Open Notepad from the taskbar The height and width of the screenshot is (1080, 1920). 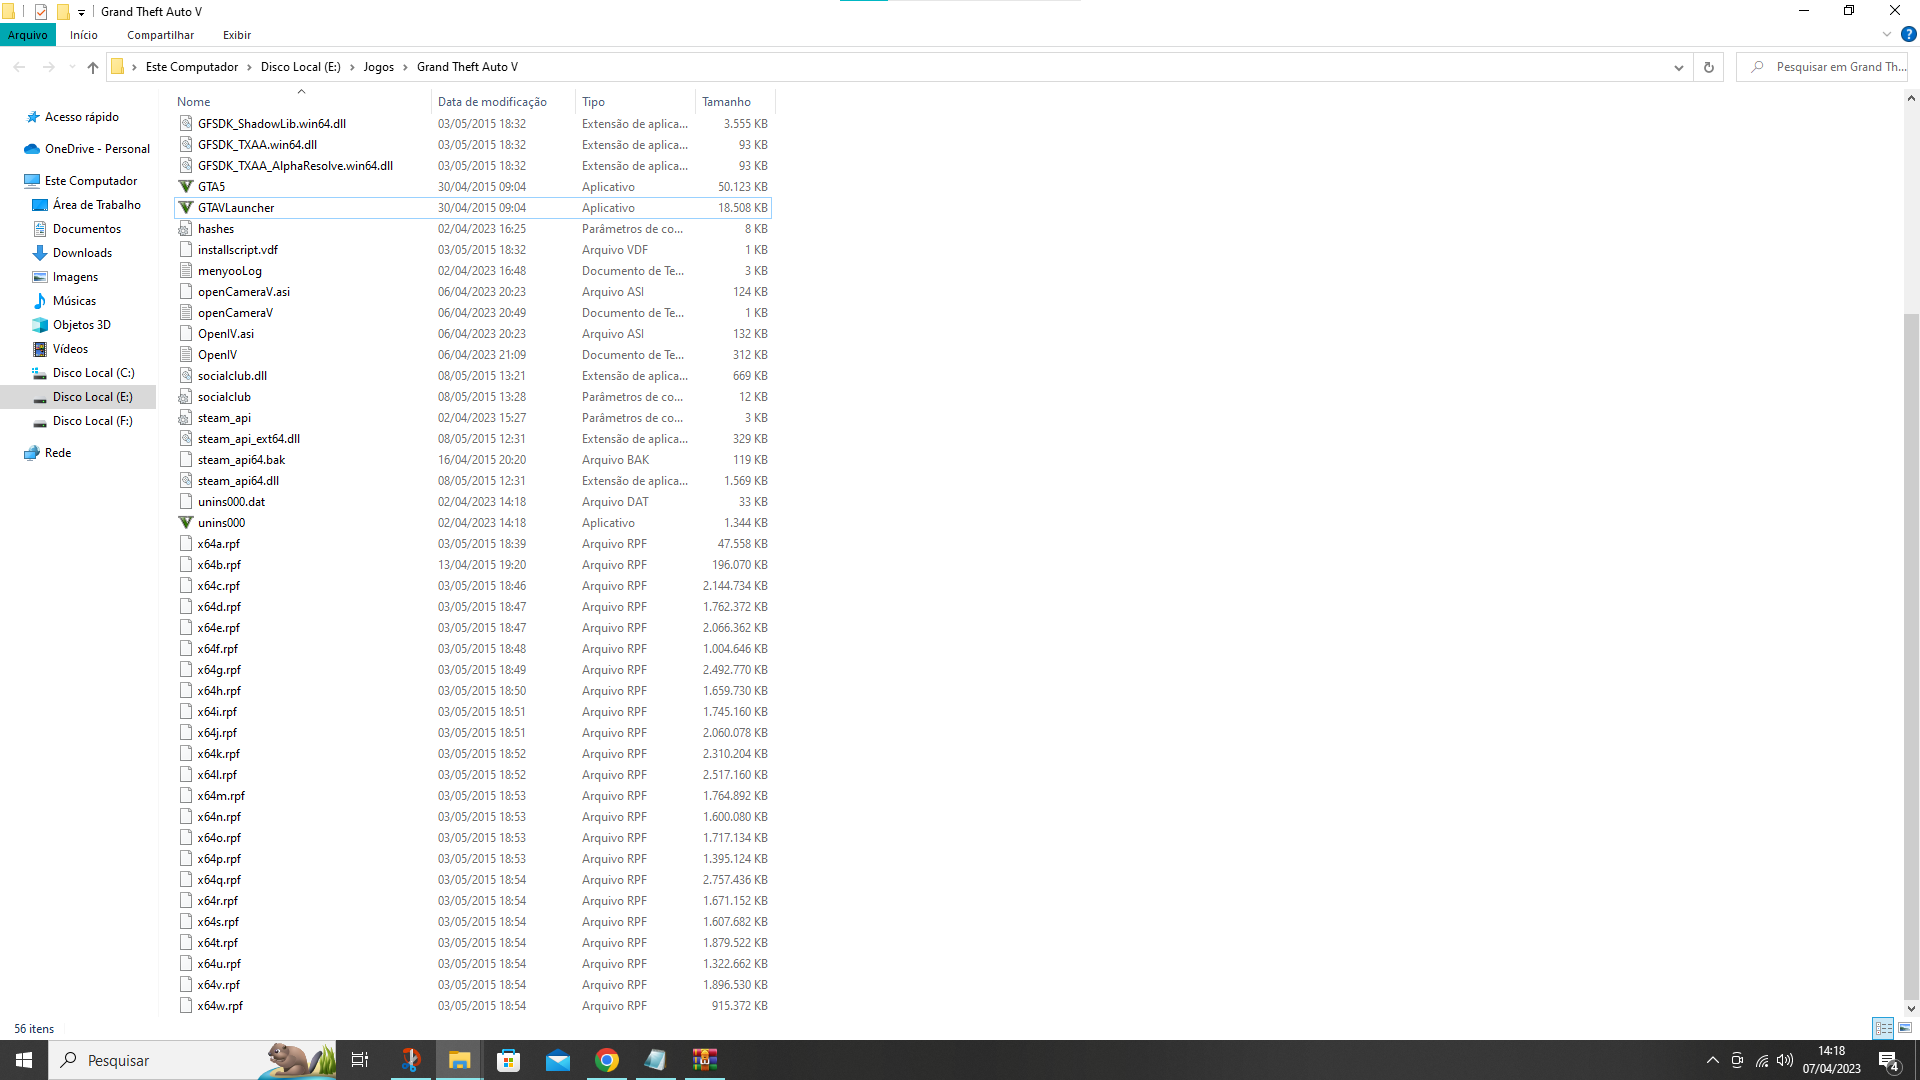(656, 1060)
